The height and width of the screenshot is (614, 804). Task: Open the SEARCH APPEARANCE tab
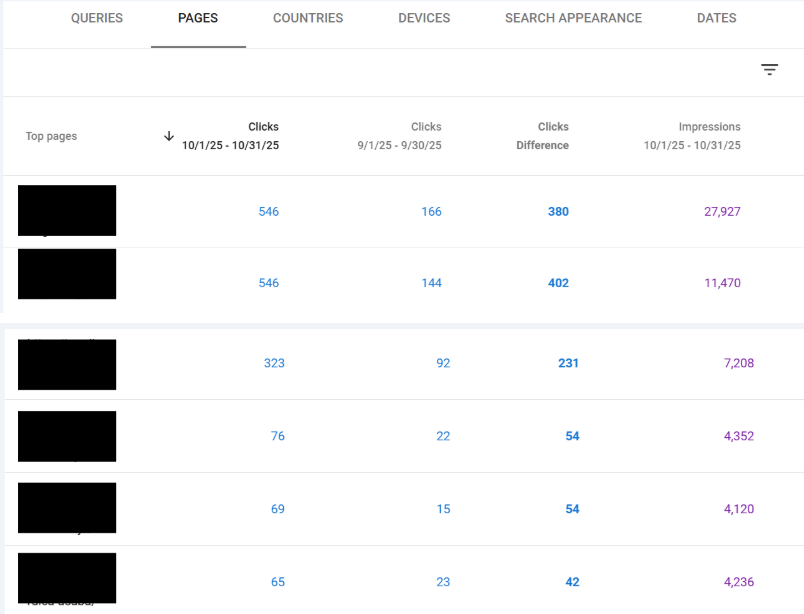coord(573,18)
